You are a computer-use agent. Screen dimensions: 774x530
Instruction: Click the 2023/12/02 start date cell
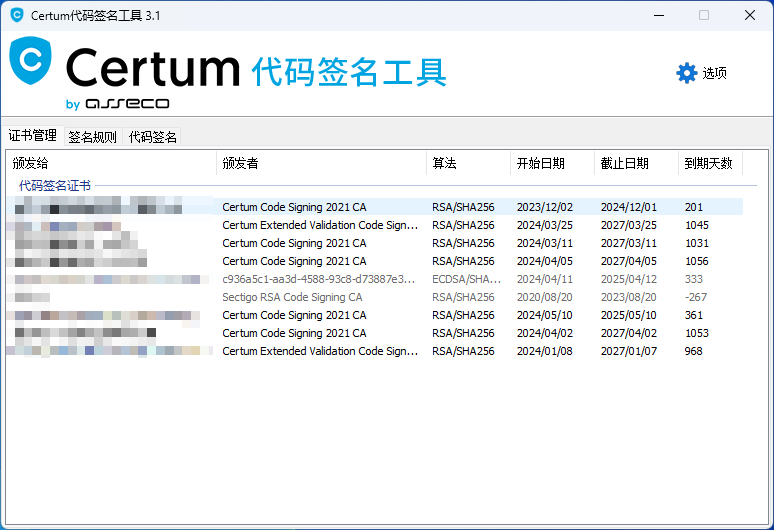(545, 207)
